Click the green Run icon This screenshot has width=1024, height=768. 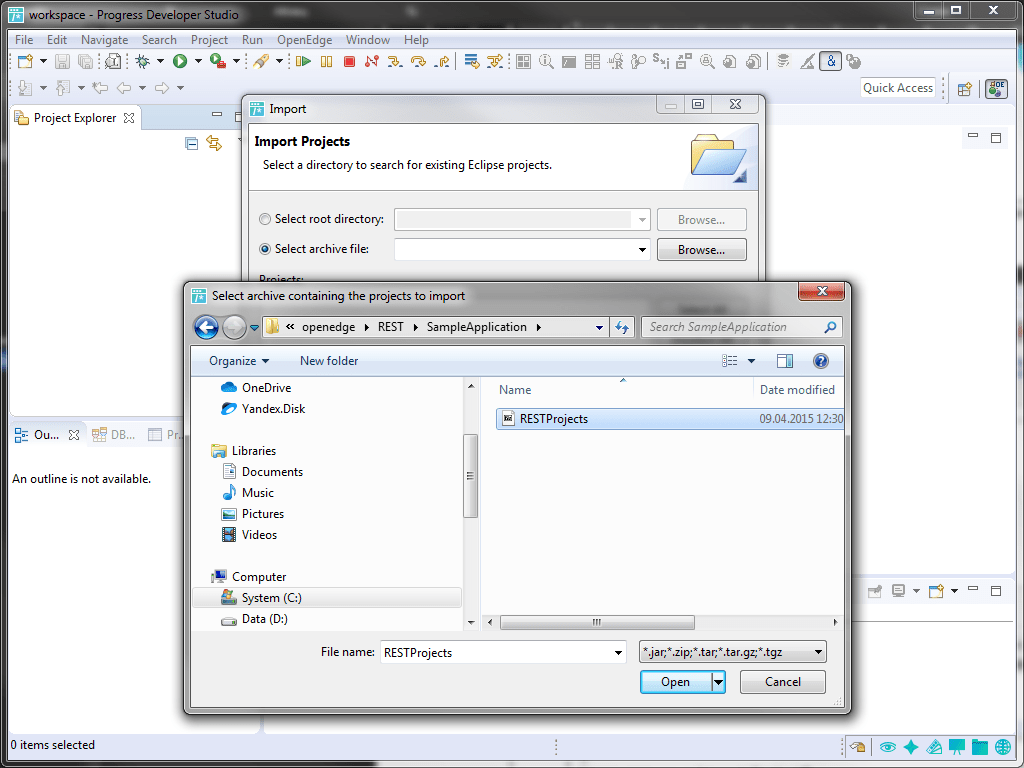click(x=180, y=61)
